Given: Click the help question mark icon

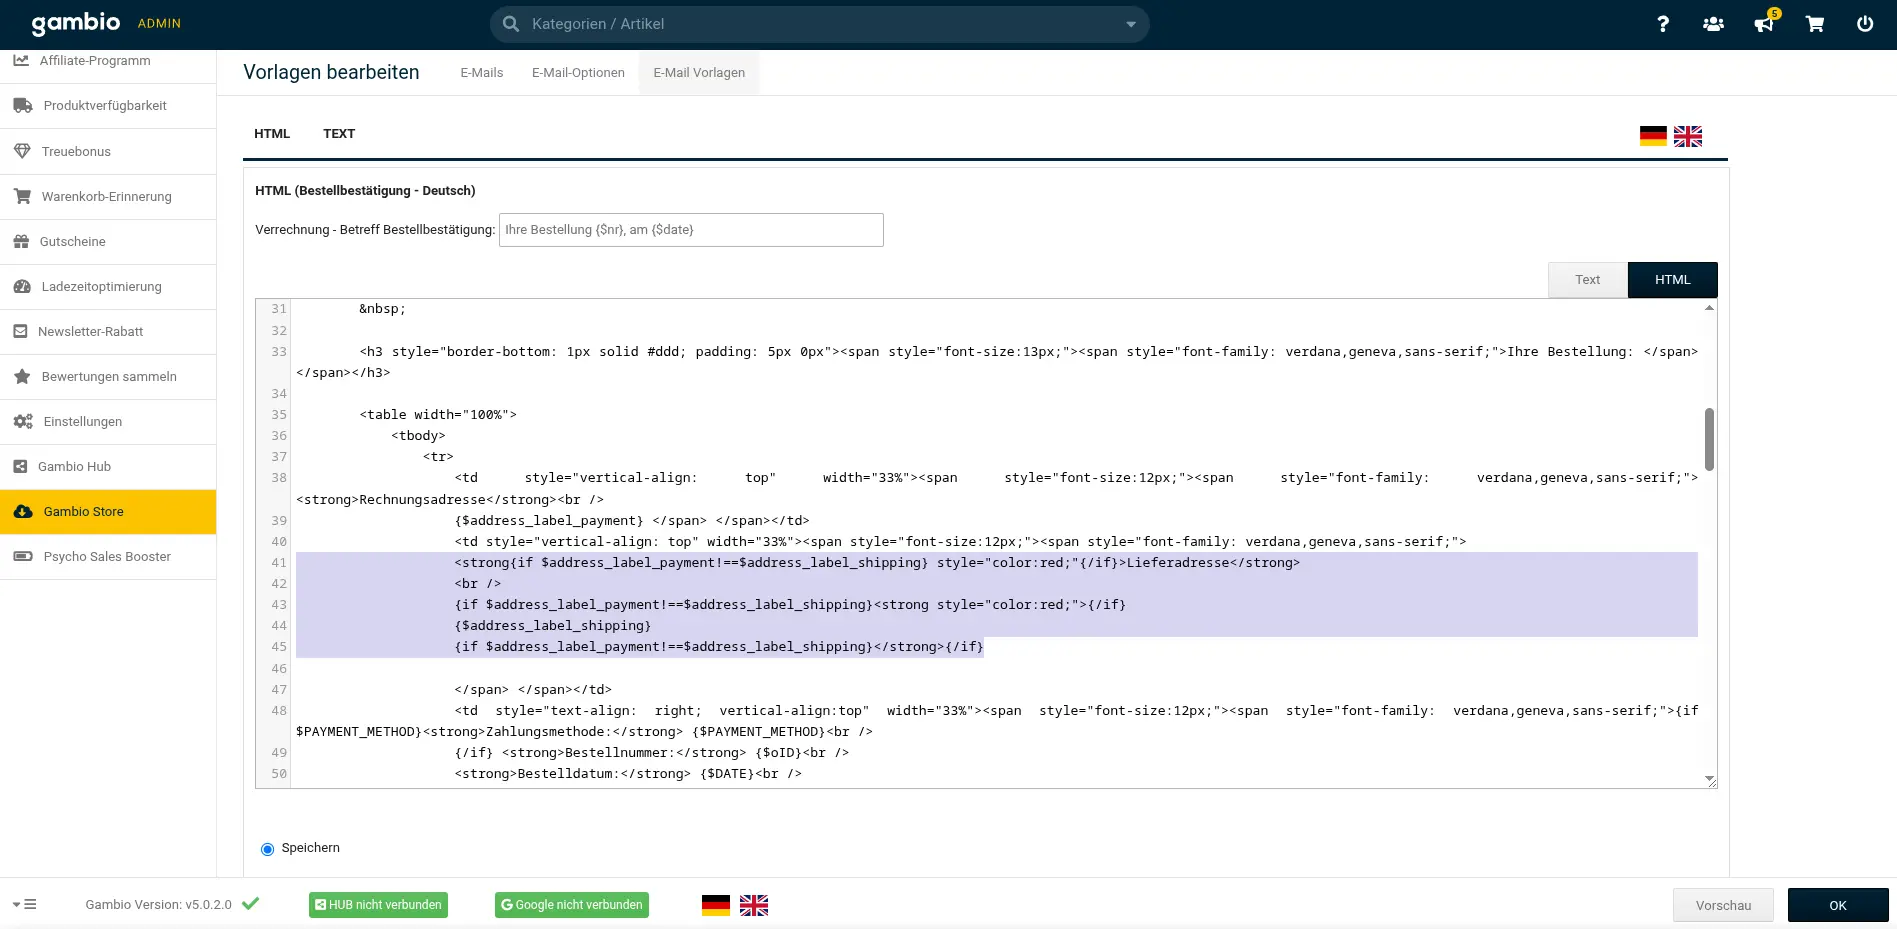Looking at the screenshot, I should pyautogui.click(x=1662, y=24).
